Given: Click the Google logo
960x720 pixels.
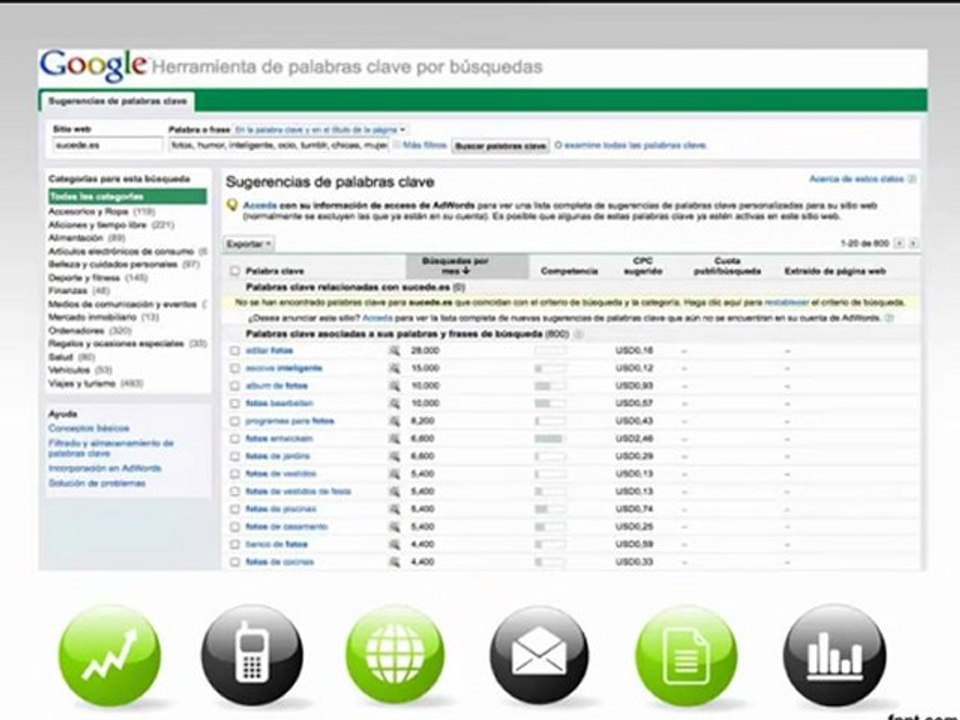Looking at the screenshot, I should 93,66.
